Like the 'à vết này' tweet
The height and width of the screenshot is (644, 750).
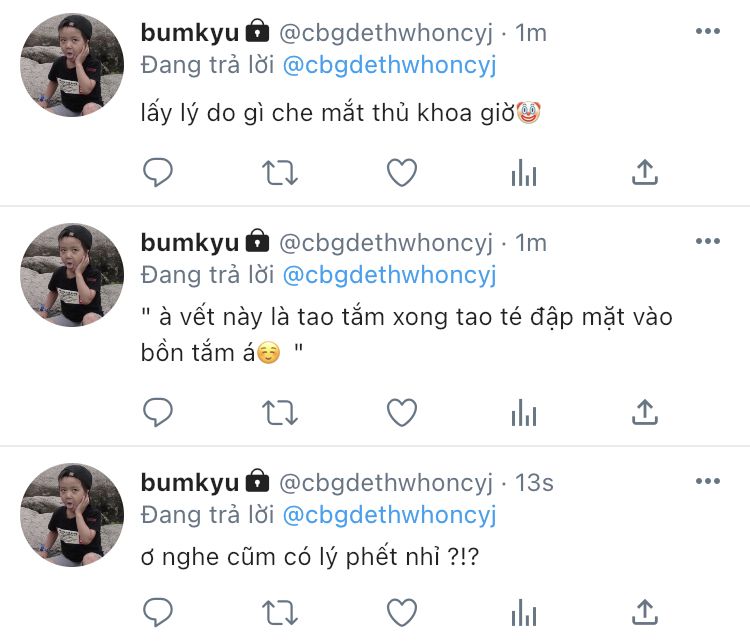(x=402, y=412)
